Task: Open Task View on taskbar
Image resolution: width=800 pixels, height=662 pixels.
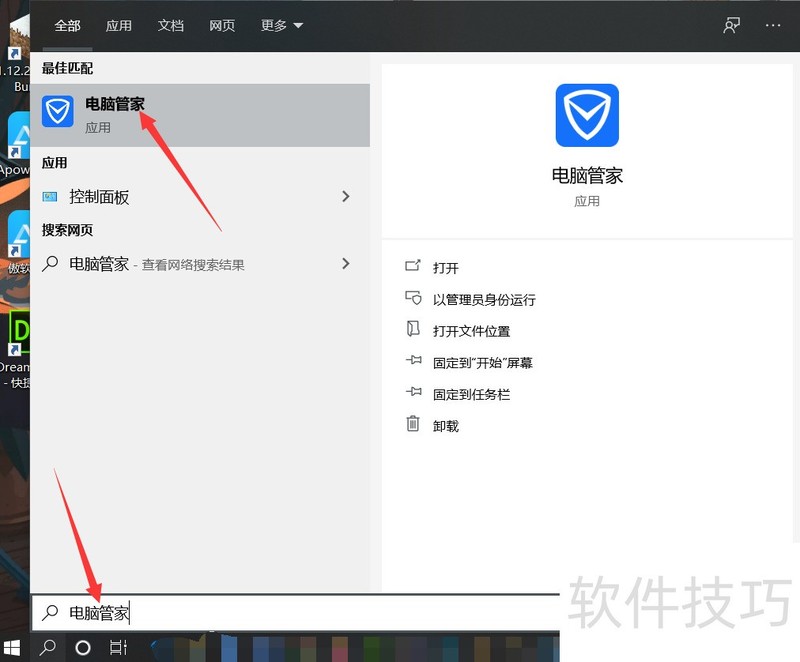Action: click(x=118, y=648)
